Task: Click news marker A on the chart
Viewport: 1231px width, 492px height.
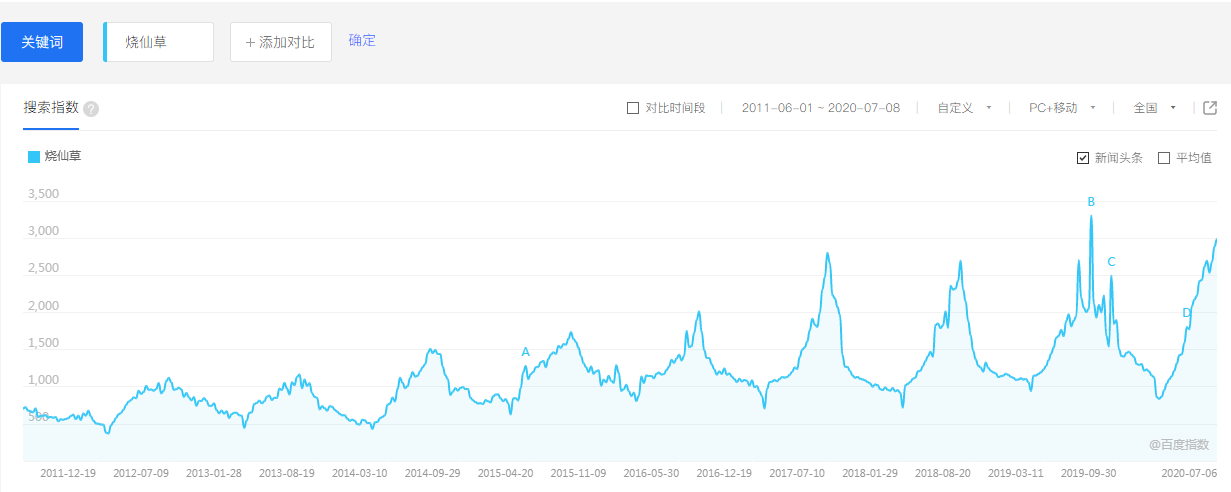Action: pyautogui.click(x=525, y=352)
